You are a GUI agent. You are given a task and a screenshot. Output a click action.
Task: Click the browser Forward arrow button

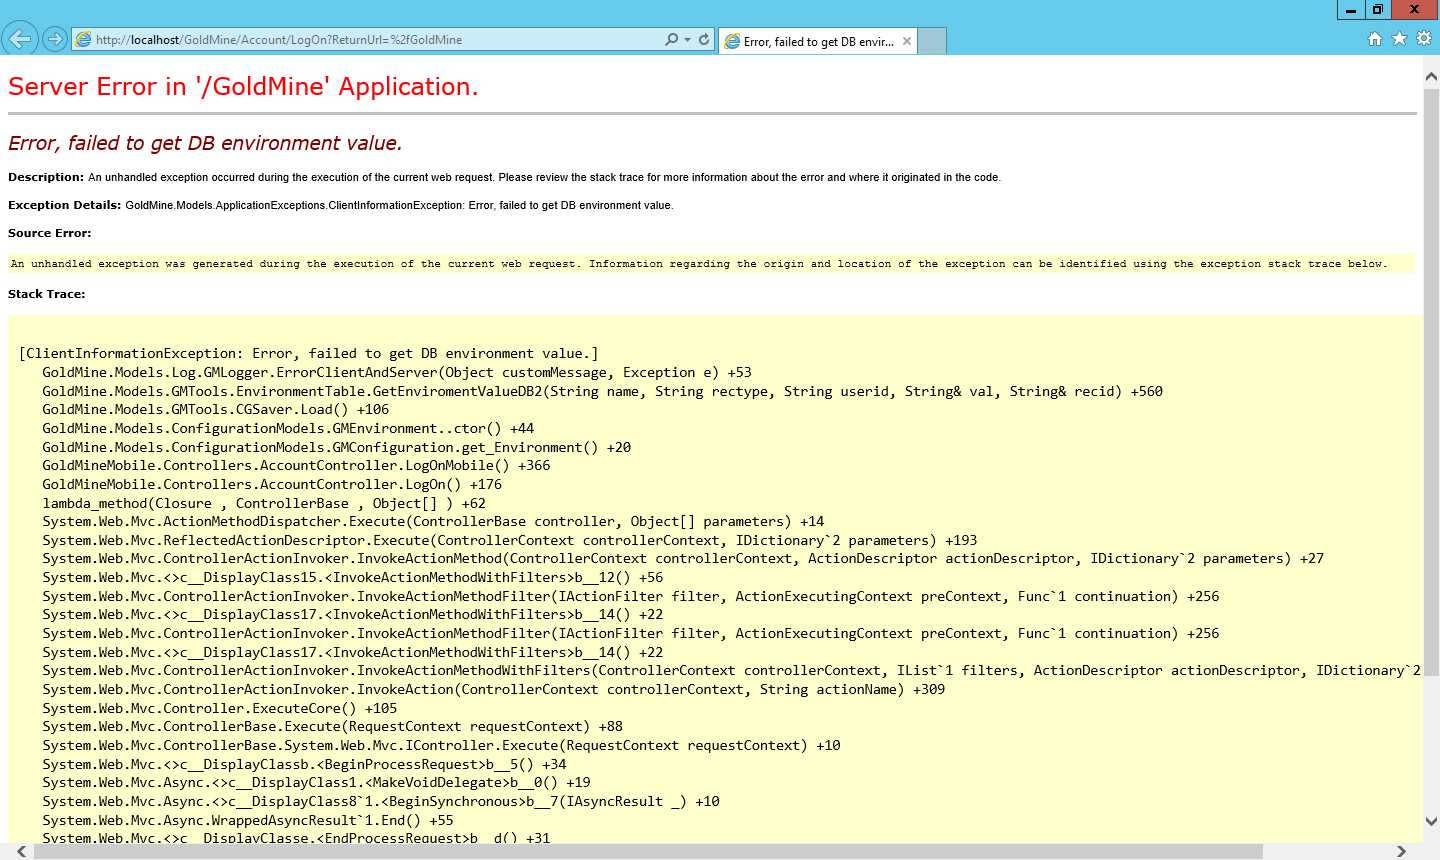click(x=55, y=39)
